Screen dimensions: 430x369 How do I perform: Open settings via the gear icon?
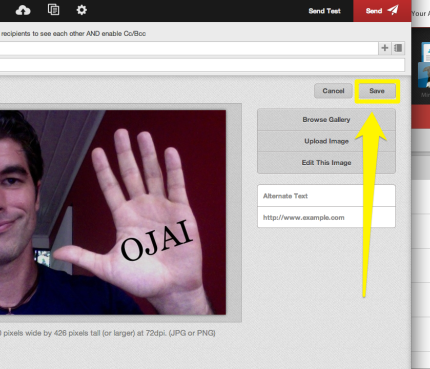point(82,10)
